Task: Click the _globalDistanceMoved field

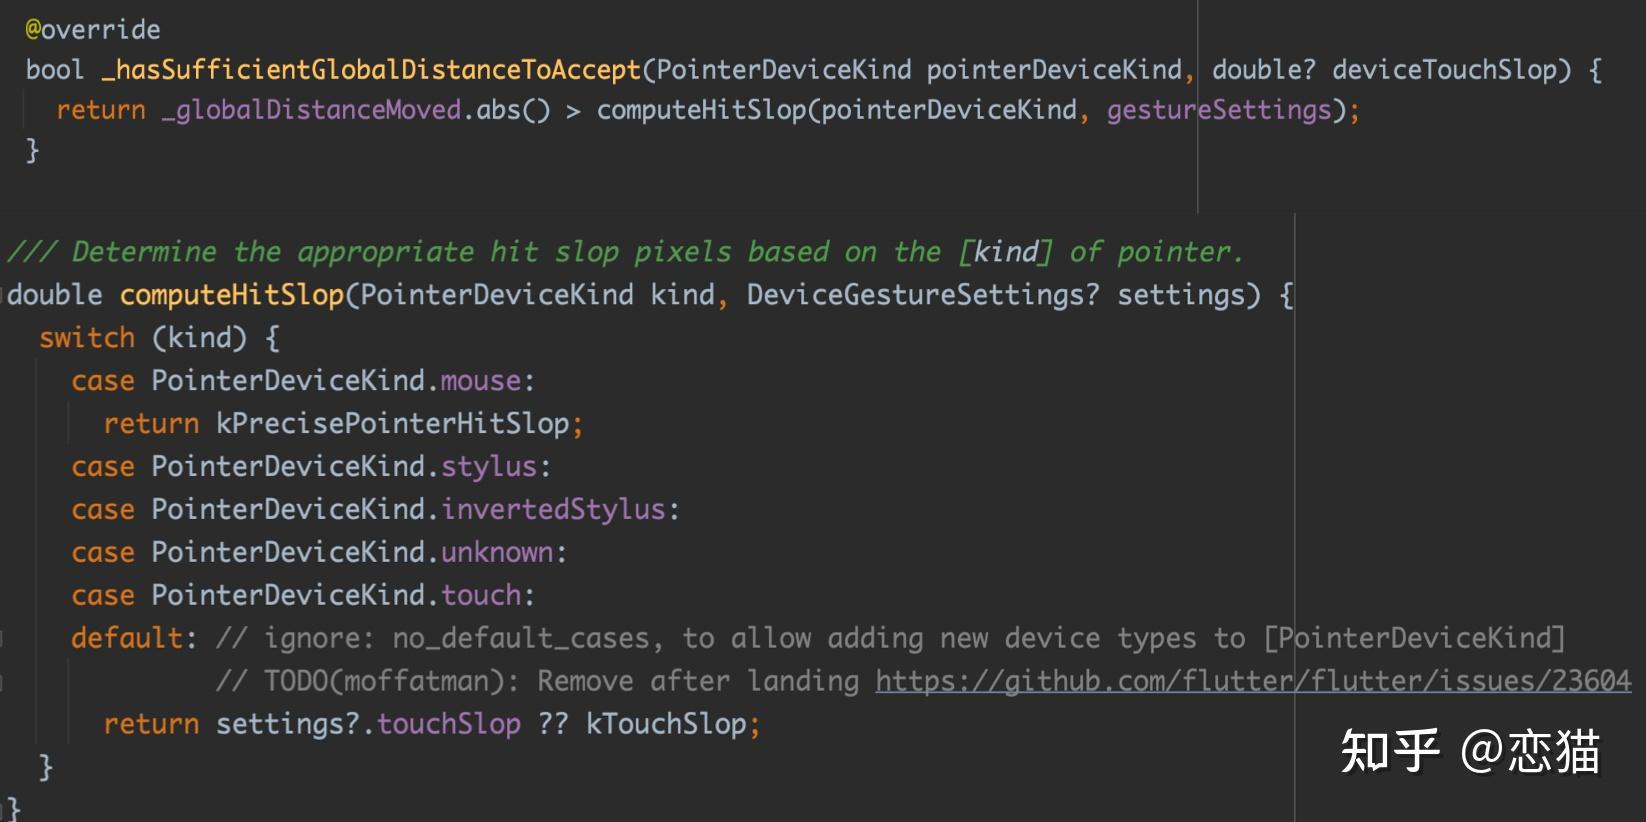Action: pos(311,110)
